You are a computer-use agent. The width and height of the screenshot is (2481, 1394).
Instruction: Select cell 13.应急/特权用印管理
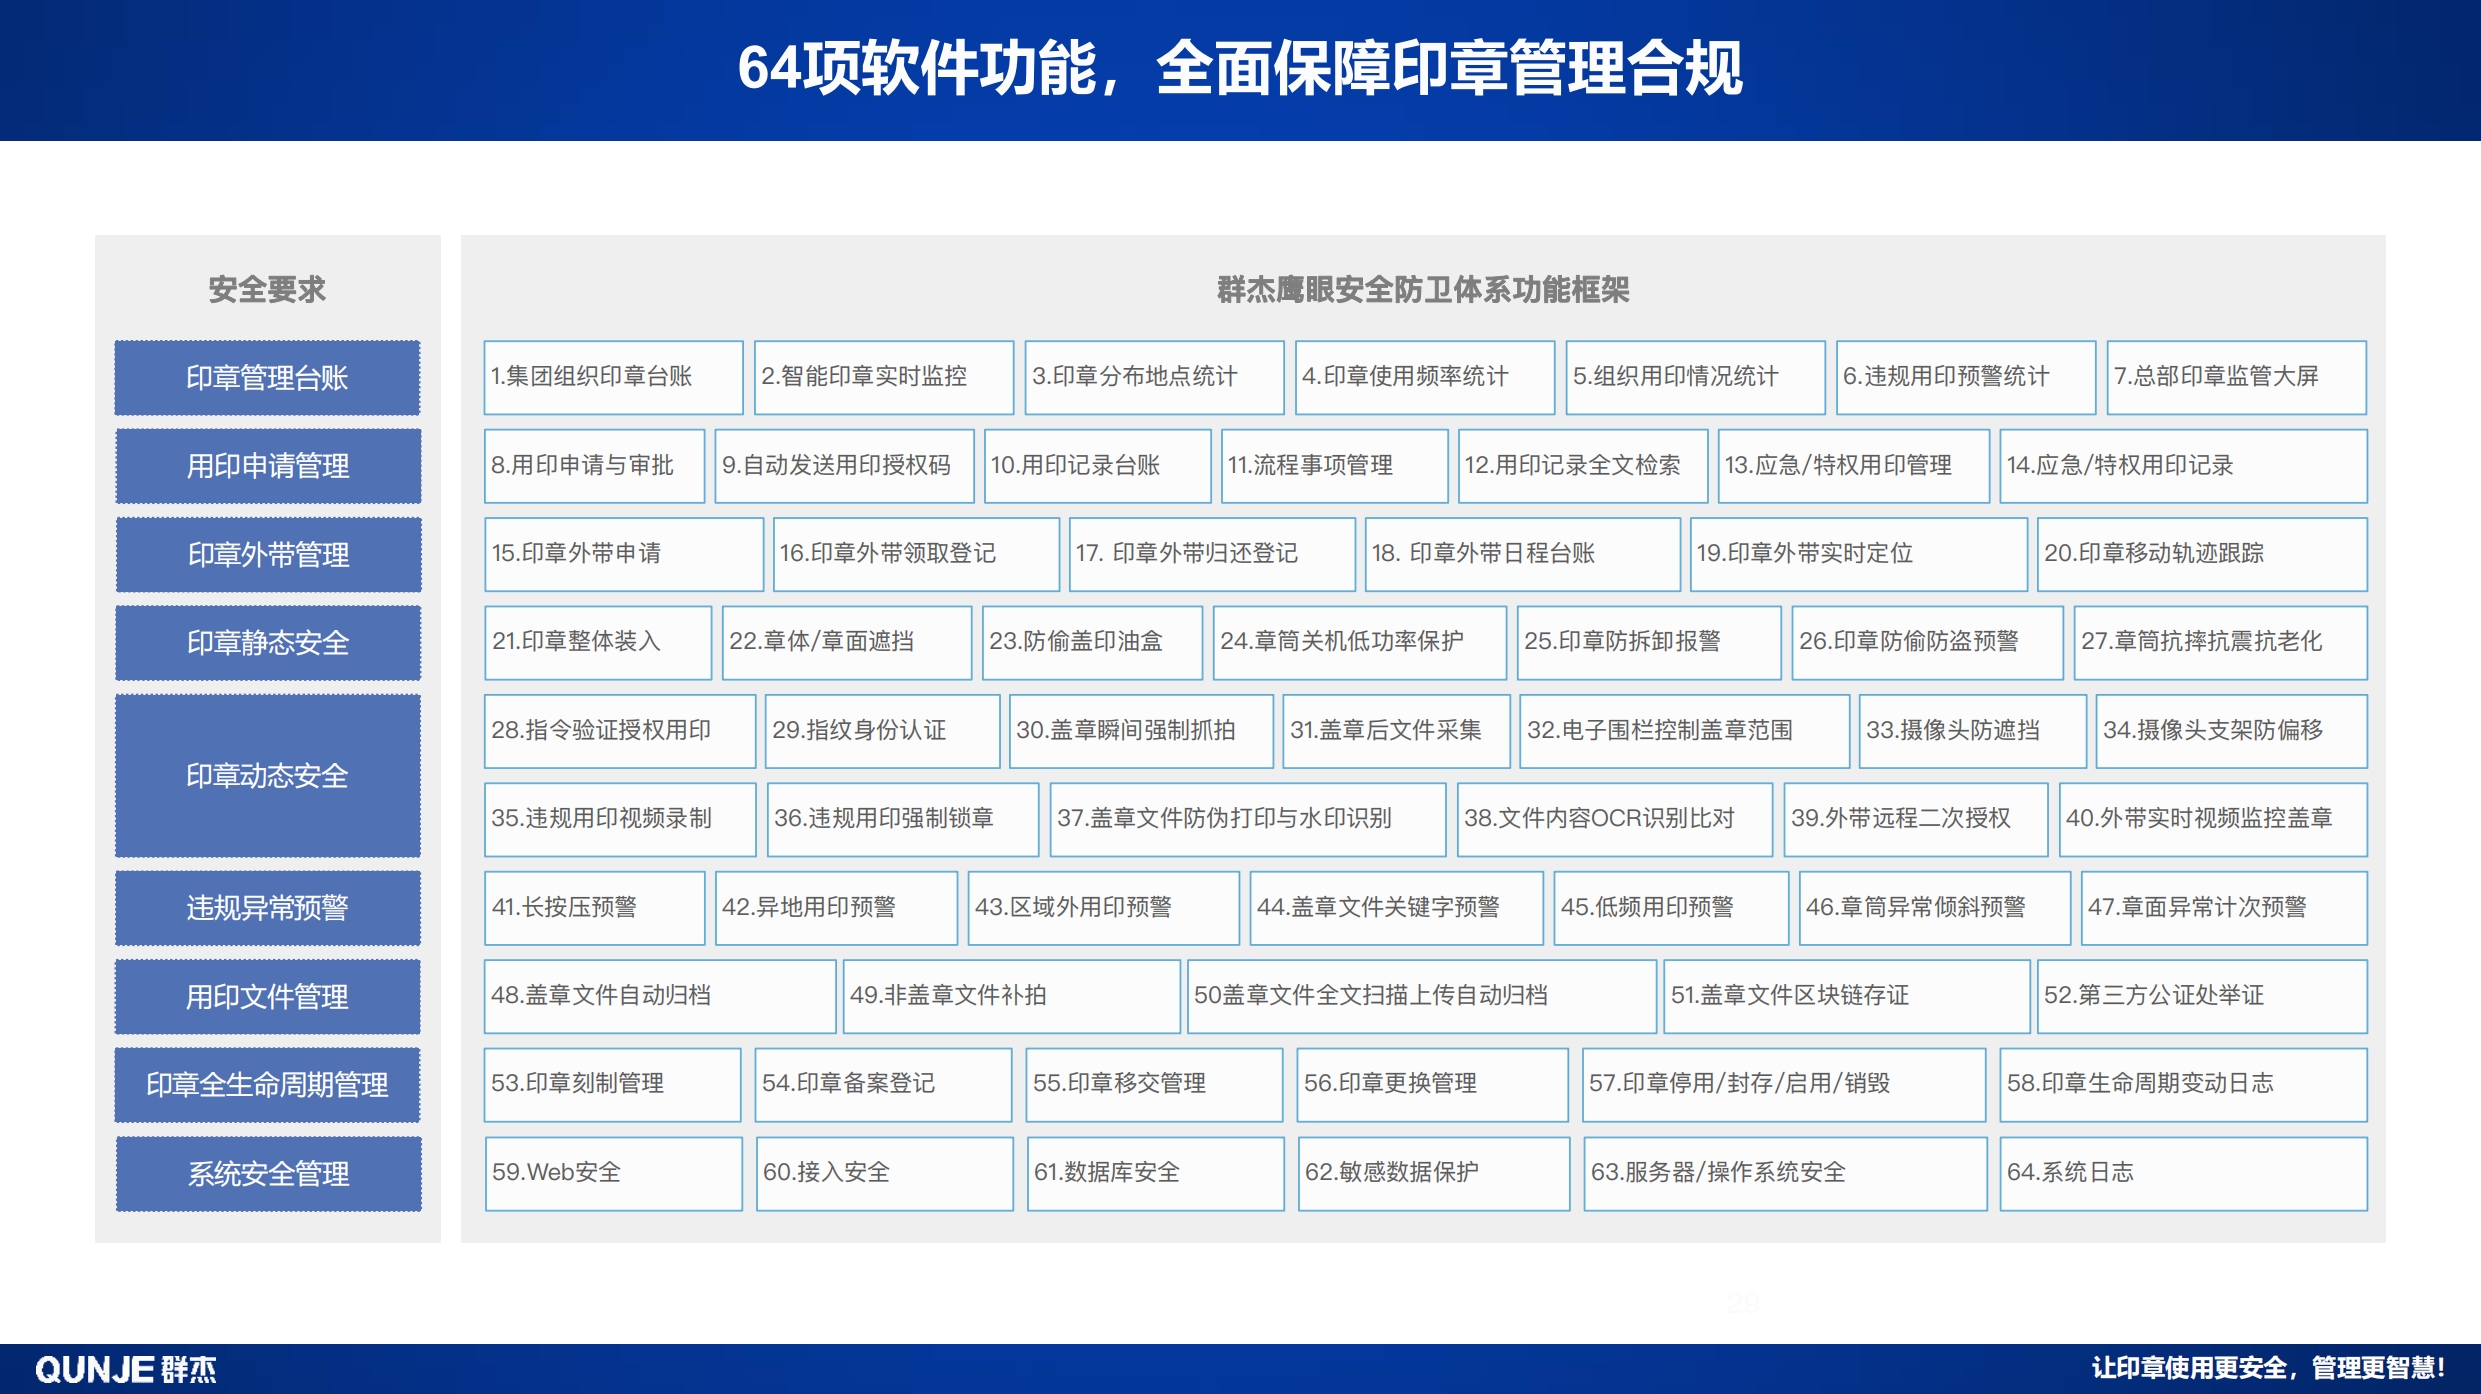1853,466
